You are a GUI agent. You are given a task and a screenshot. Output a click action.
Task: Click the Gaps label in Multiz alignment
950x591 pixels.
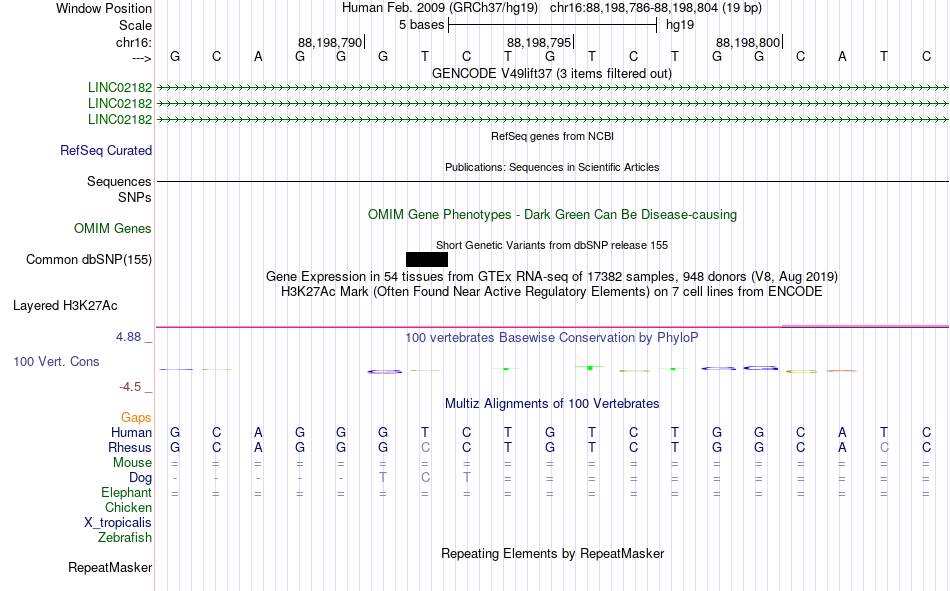[x=136, y=418]
